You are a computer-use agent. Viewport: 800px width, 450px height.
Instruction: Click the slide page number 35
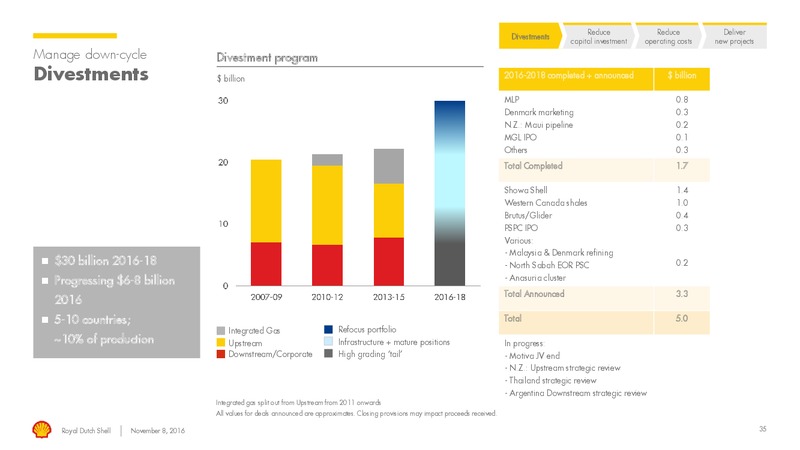763,429
